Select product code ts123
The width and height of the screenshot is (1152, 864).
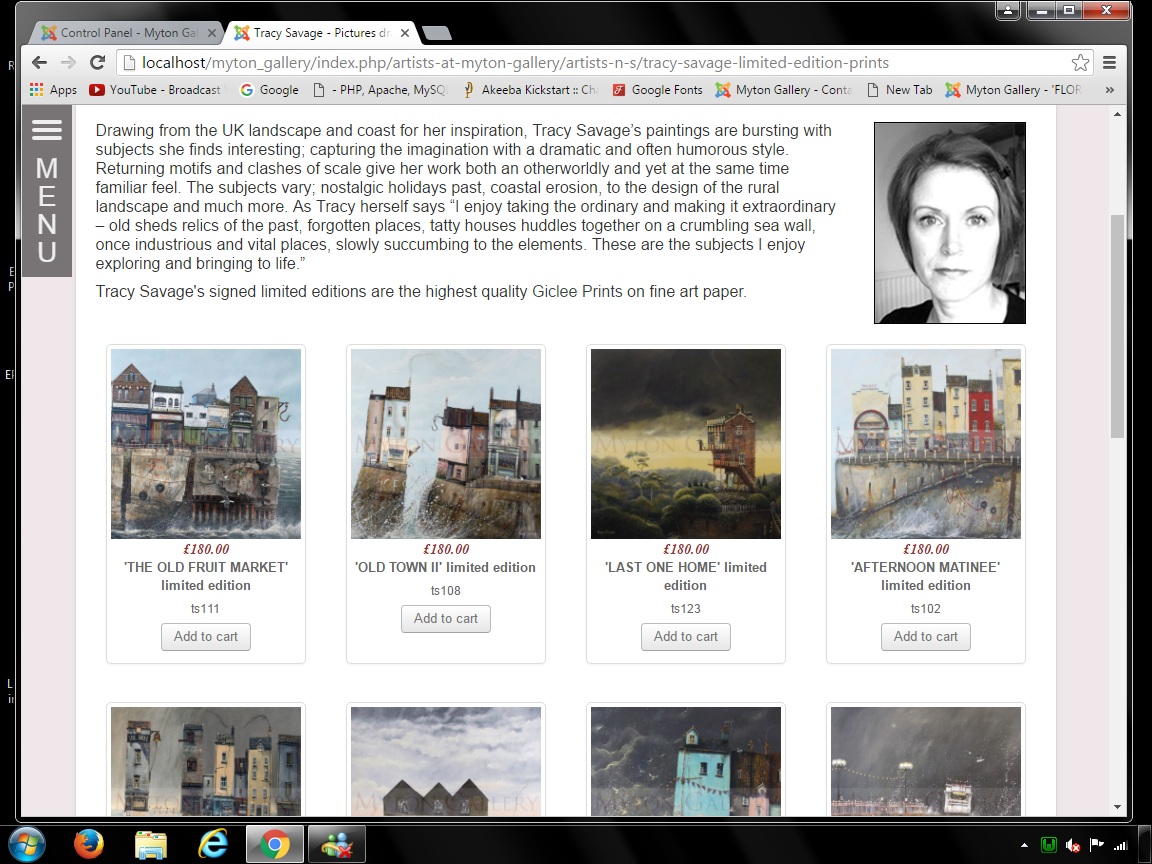tap(685, 608)
